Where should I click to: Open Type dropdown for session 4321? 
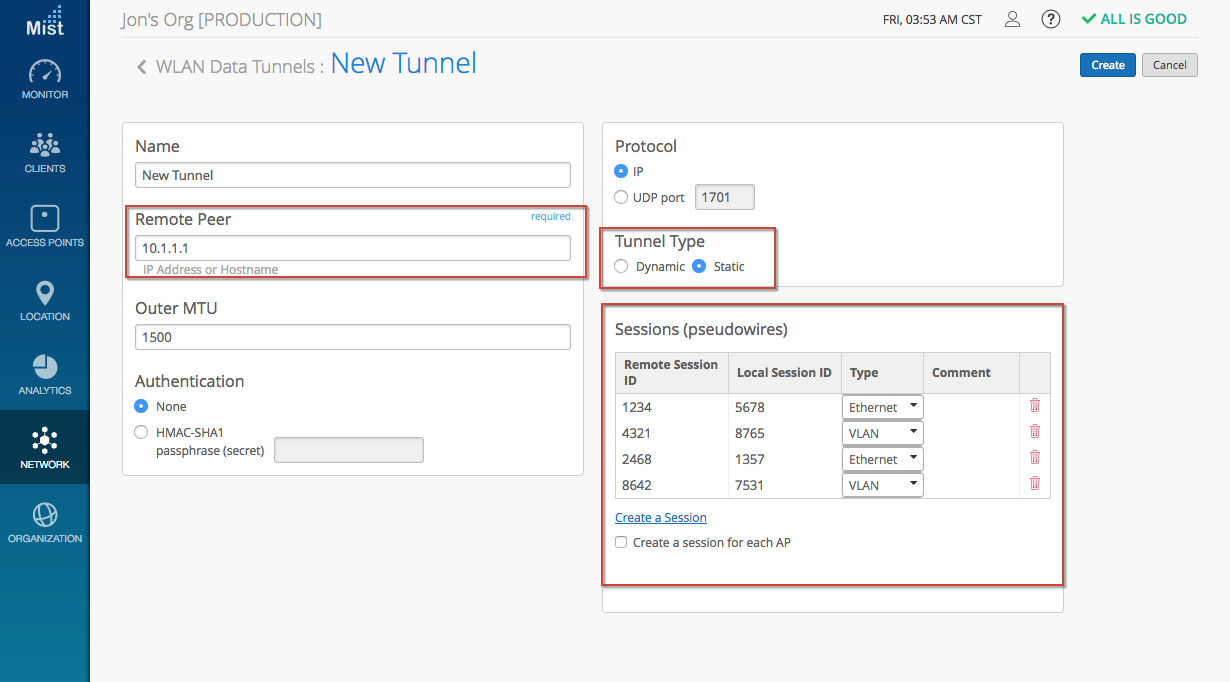click(x=882, y=433)
